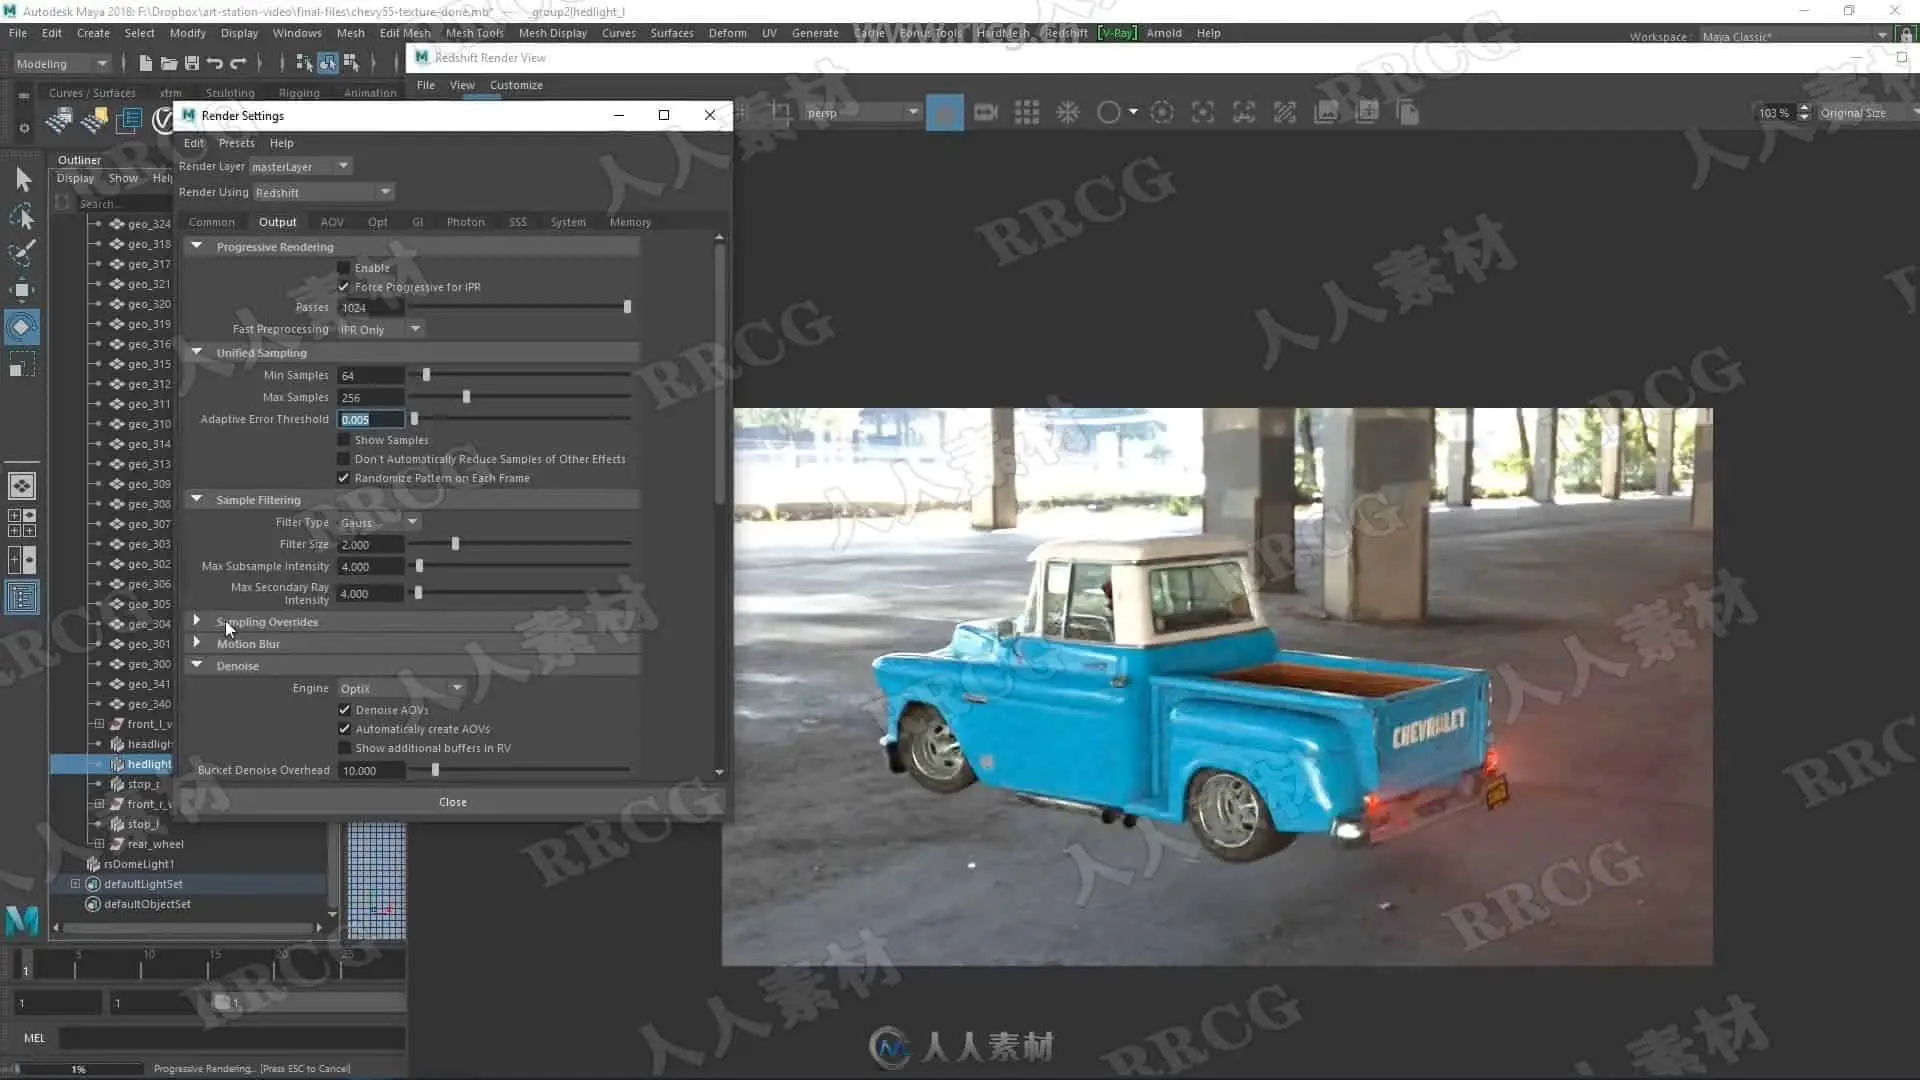Enable Progressive Rendering checkbox
The image size is (1920, 1080).
point(344,268)
